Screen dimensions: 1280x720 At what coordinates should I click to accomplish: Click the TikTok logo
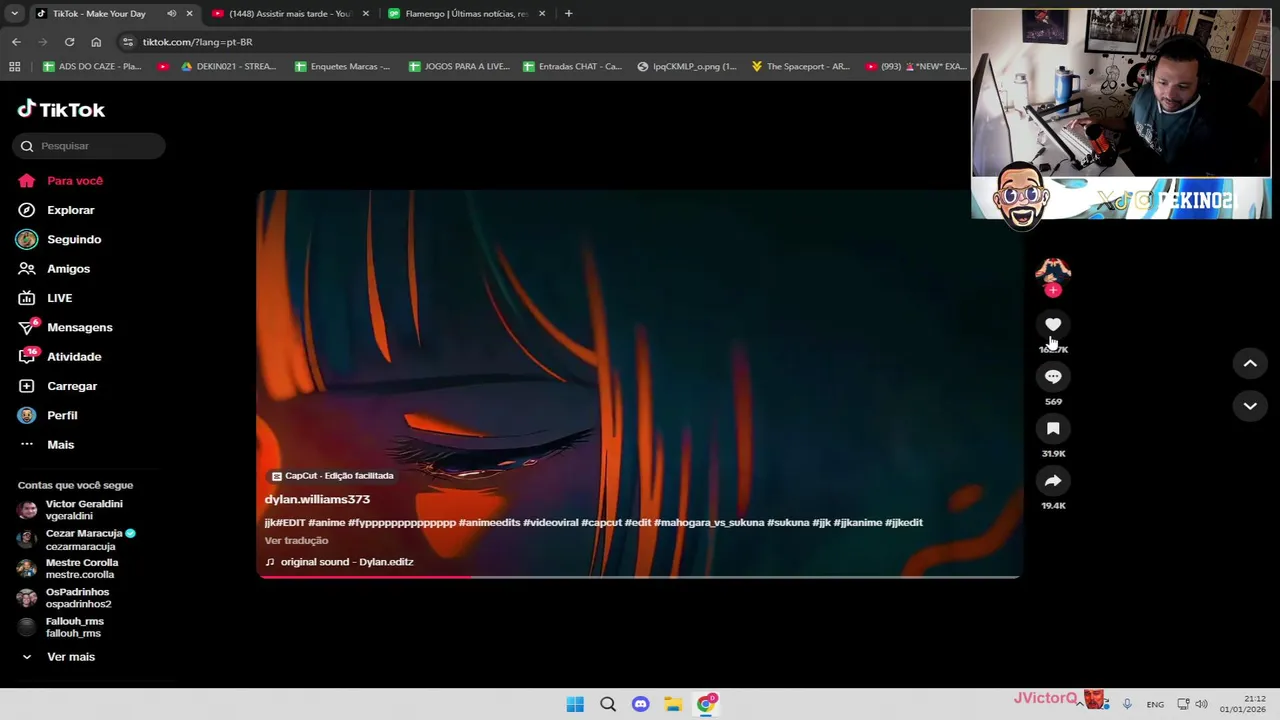61,109
